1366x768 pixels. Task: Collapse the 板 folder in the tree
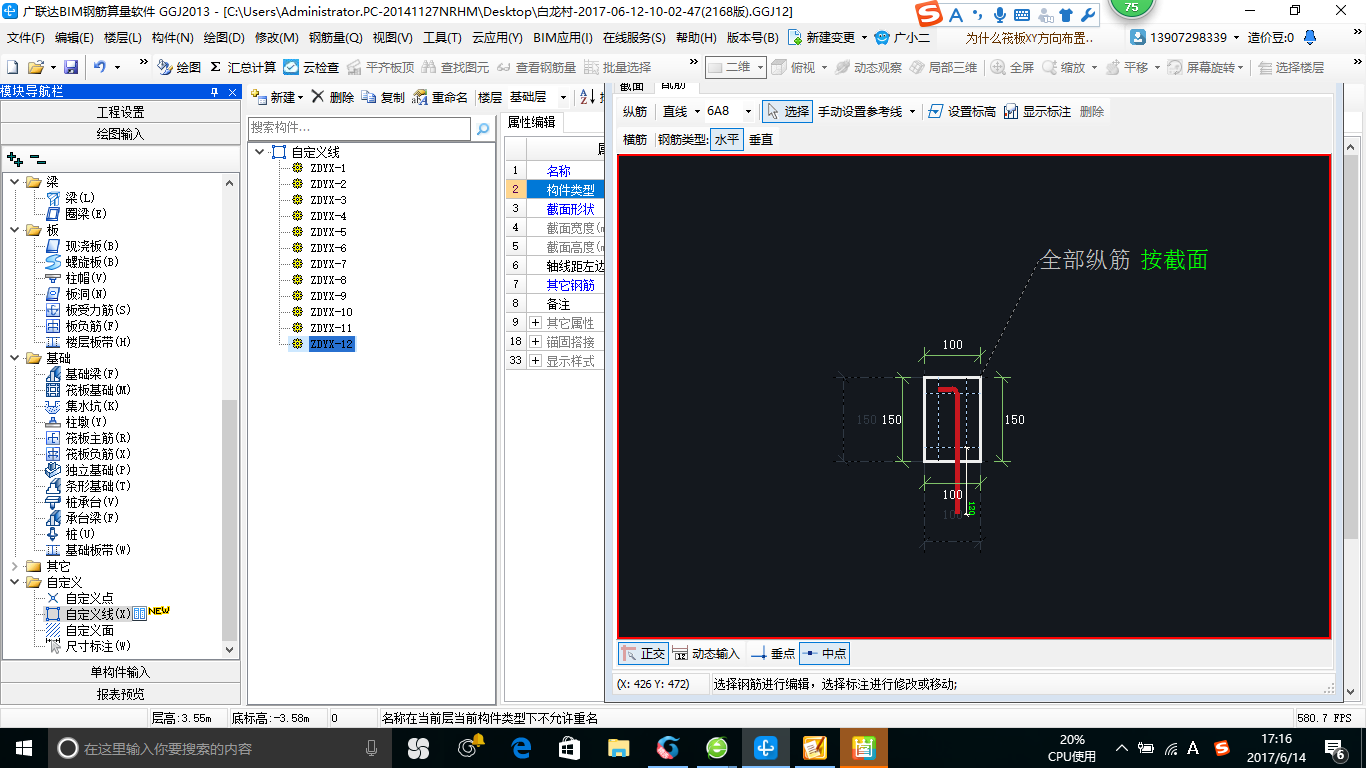point(14,230)
